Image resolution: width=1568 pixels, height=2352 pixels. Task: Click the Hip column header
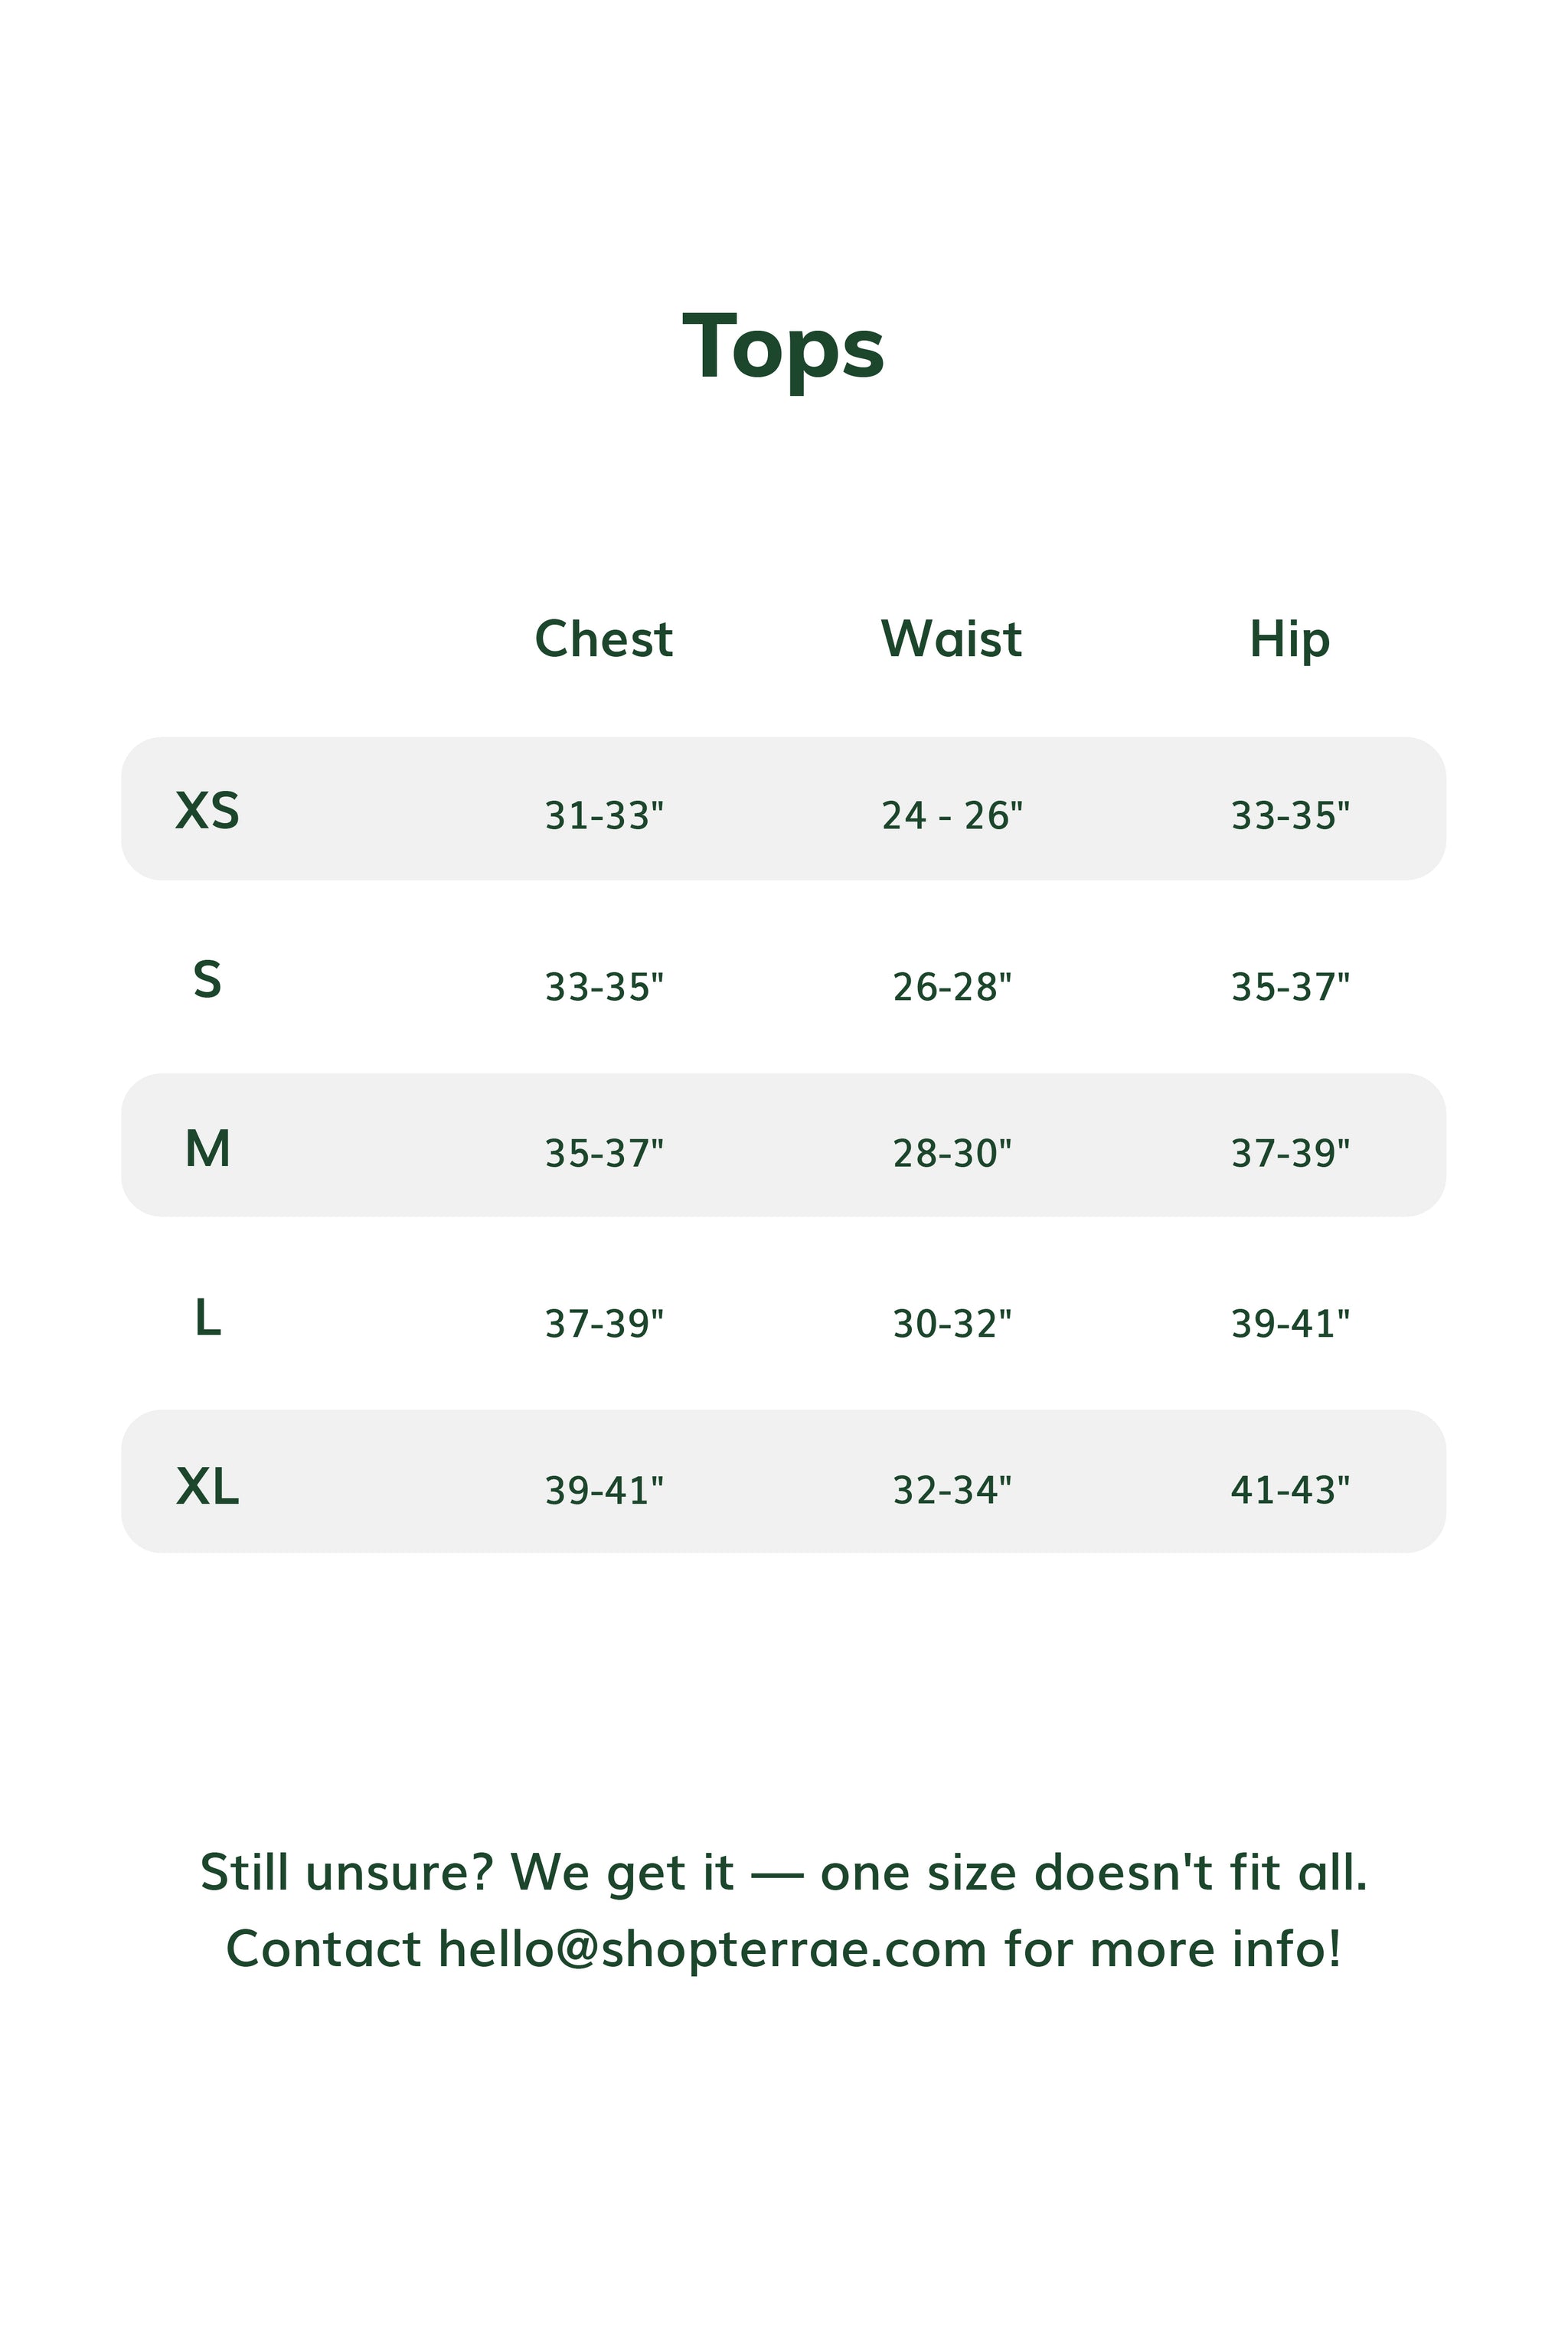pos(1289,639)
